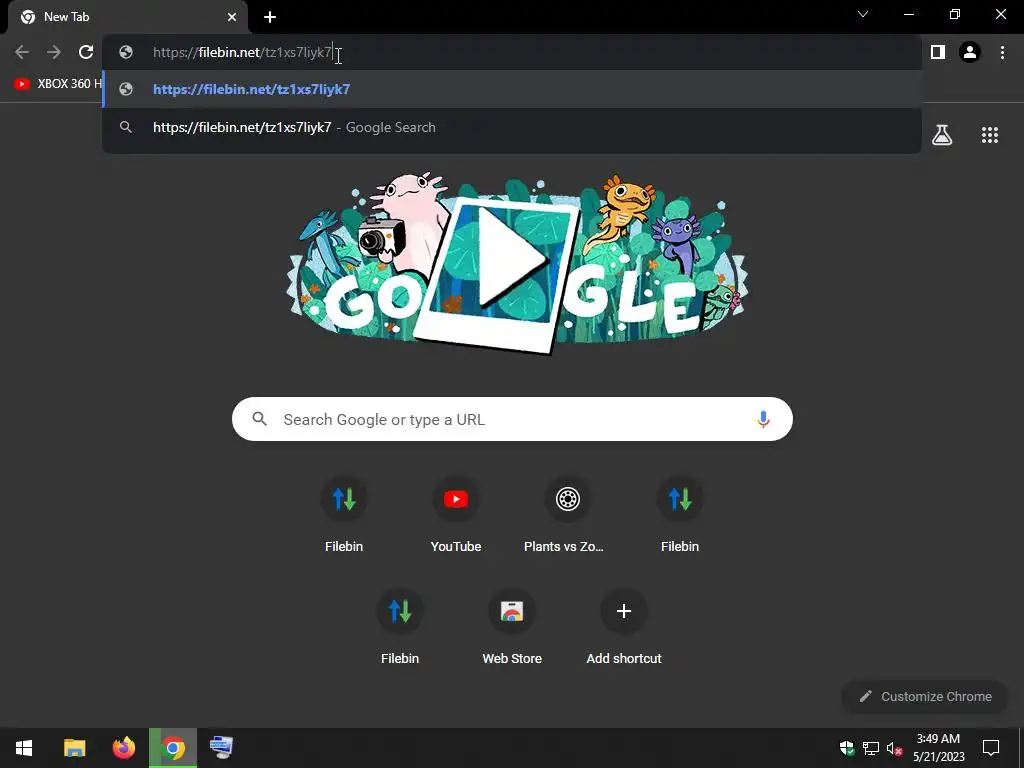This screenshot has width=1024, height=768.
Task: Reload the page with the refresh icon
Action: tap(86, 52)
